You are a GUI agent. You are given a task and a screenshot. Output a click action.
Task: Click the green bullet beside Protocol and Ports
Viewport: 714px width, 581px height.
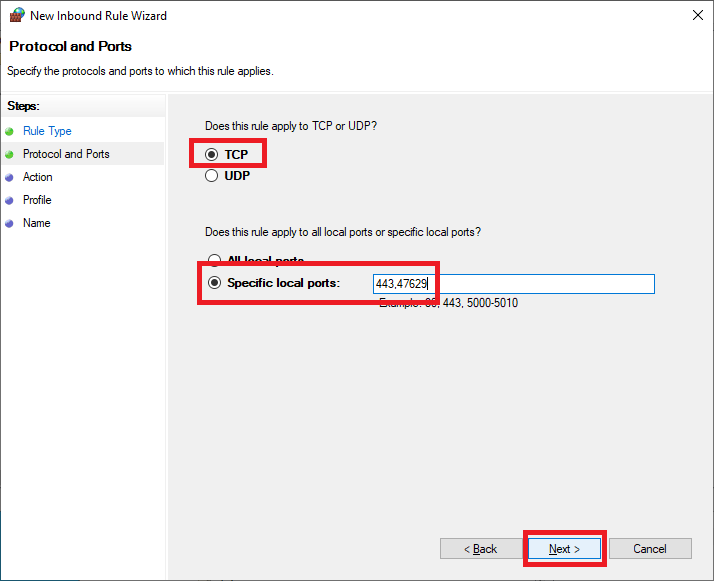click(10, 154)
